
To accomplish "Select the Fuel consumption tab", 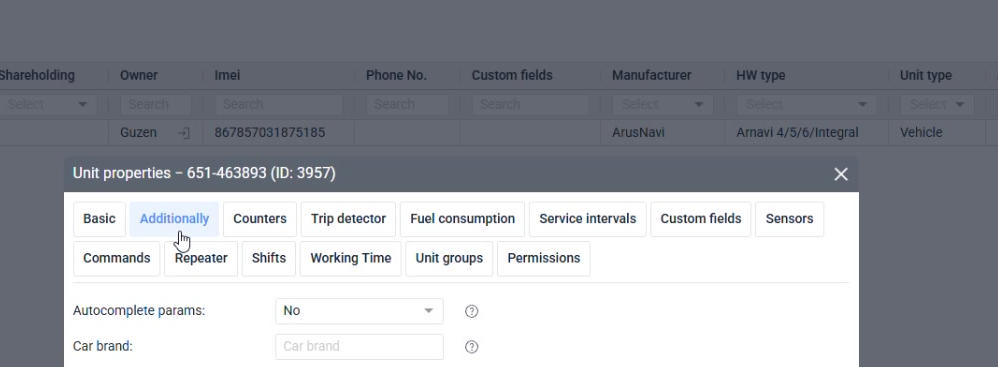I will pos(462,219).
